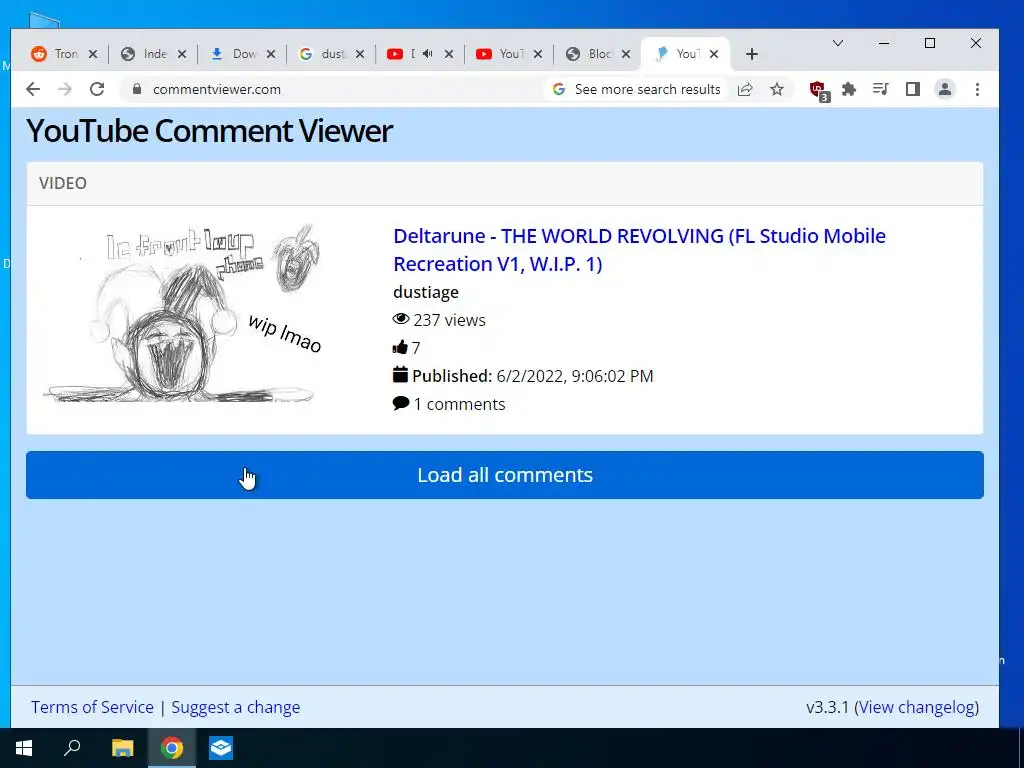Switch to the YouTube tab playing audio
Screen dimensions: 1024x768
pyautogui.click(x=402, y=54)
